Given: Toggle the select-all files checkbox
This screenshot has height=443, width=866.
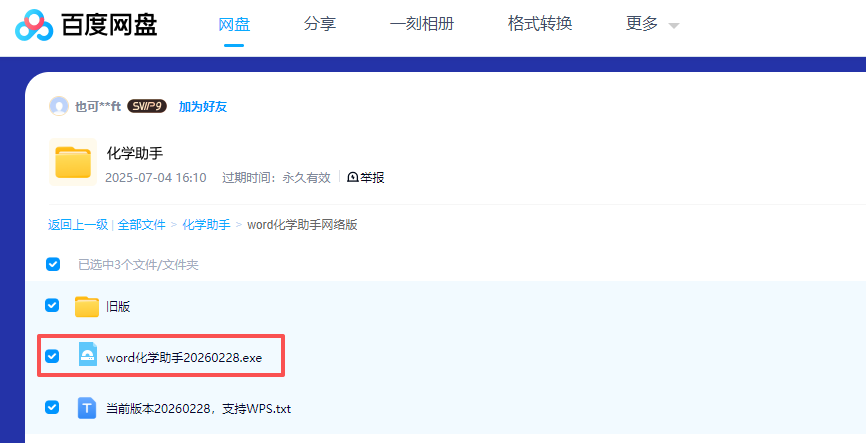Looking at the screenshot, I should (x=53, y=265).
